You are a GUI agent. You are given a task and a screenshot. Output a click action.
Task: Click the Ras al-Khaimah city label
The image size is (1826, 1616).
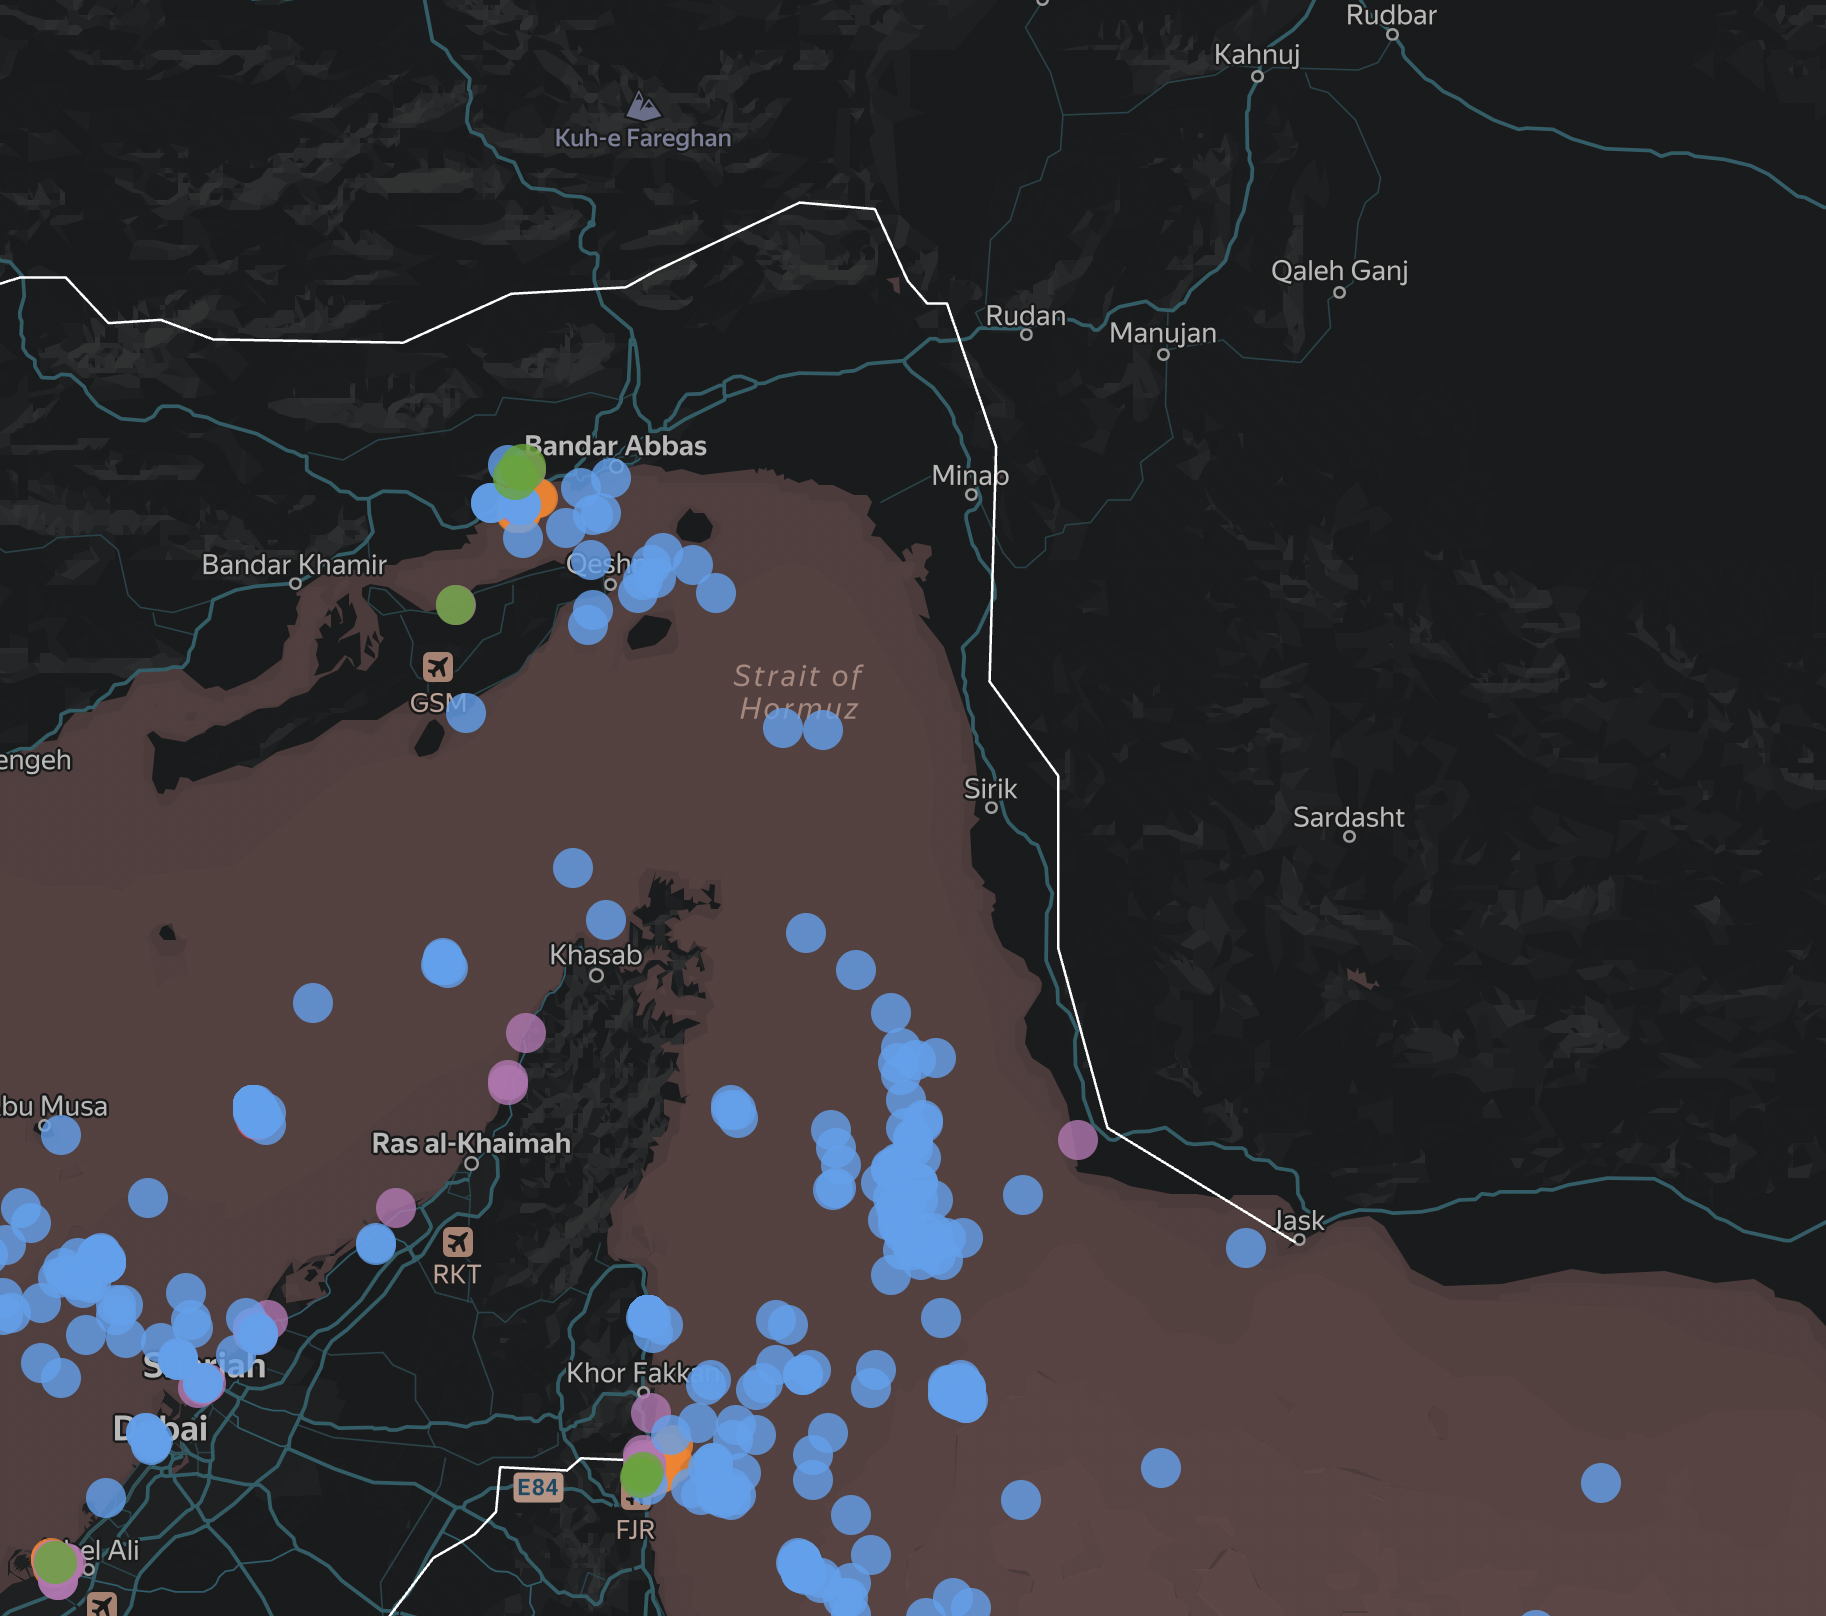pyautogui.click(x=471, y=1143)
